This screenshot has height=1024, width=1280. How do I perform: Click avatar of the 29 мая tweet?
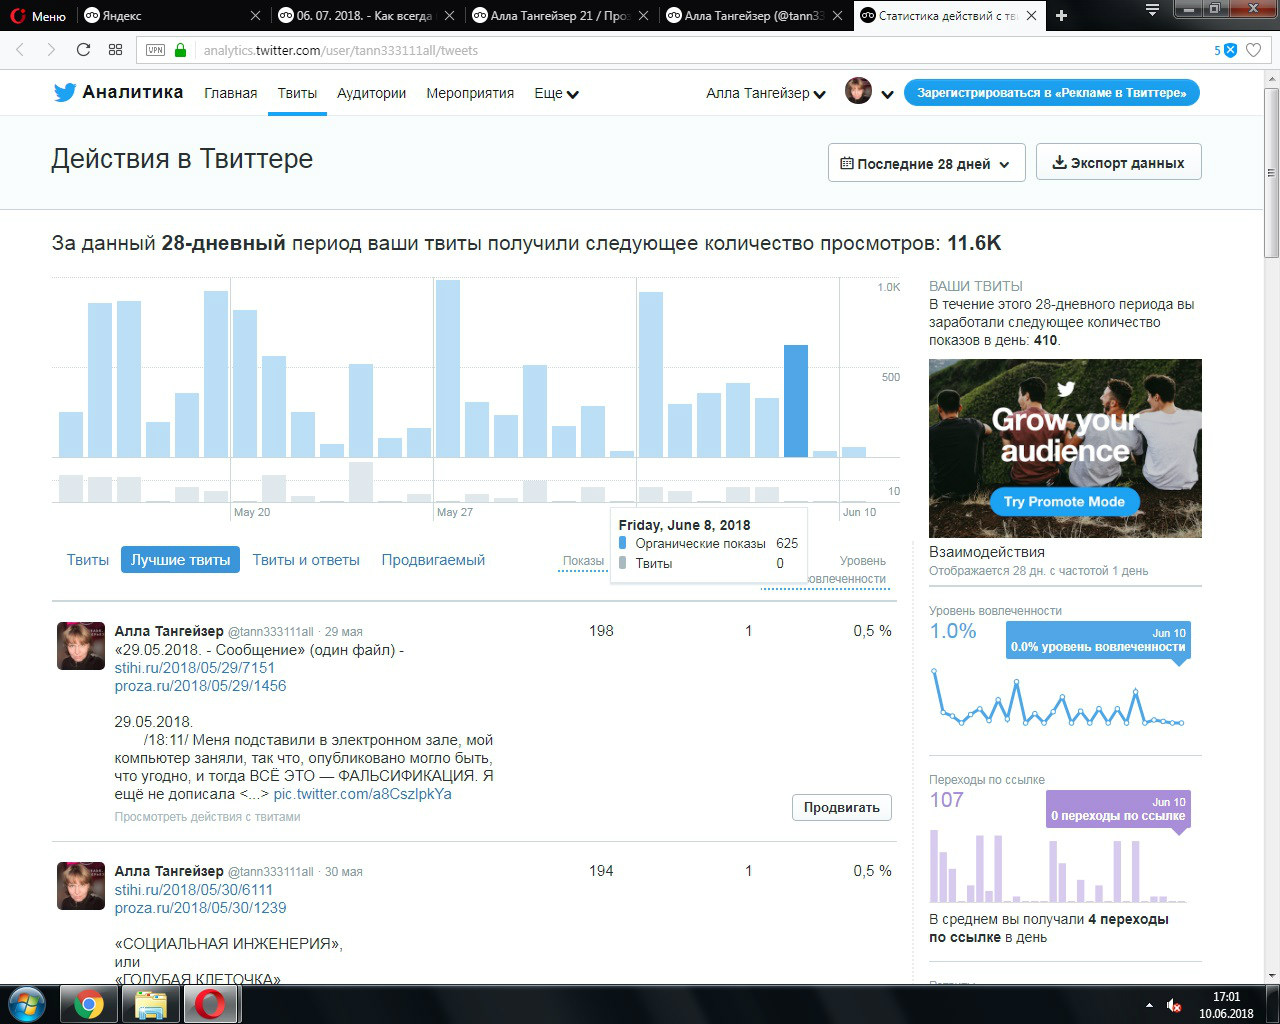[80, 646]
